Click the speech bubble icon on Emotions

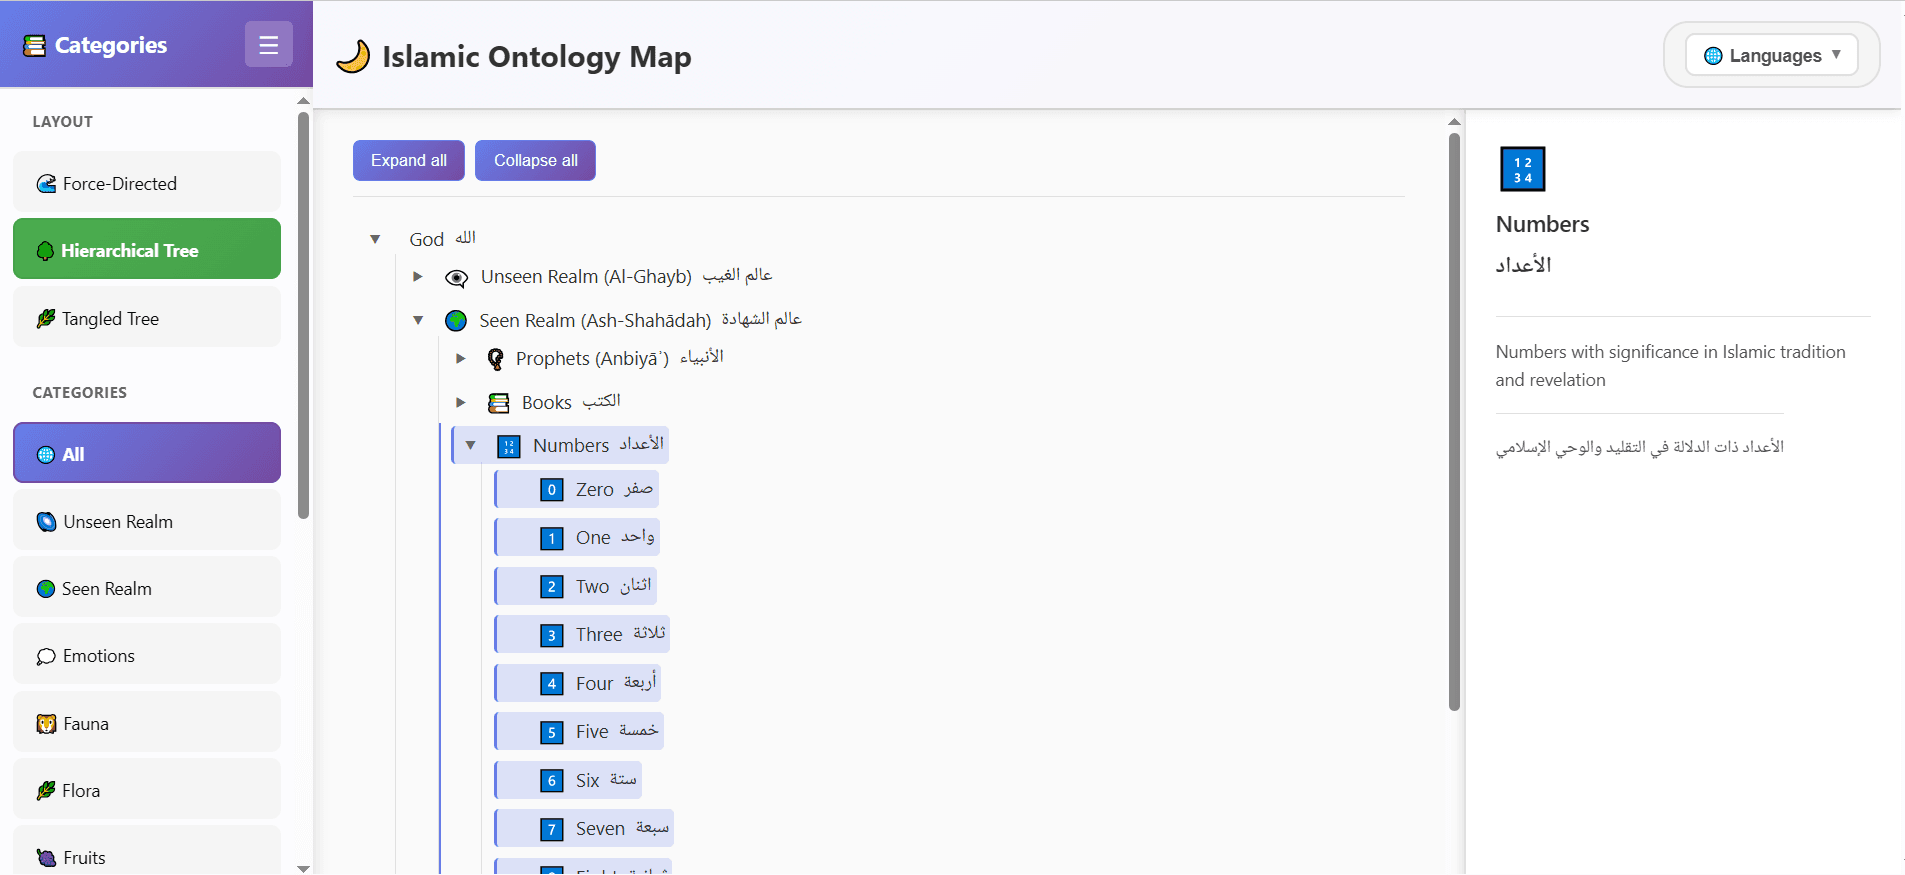[x=46, y=657]
